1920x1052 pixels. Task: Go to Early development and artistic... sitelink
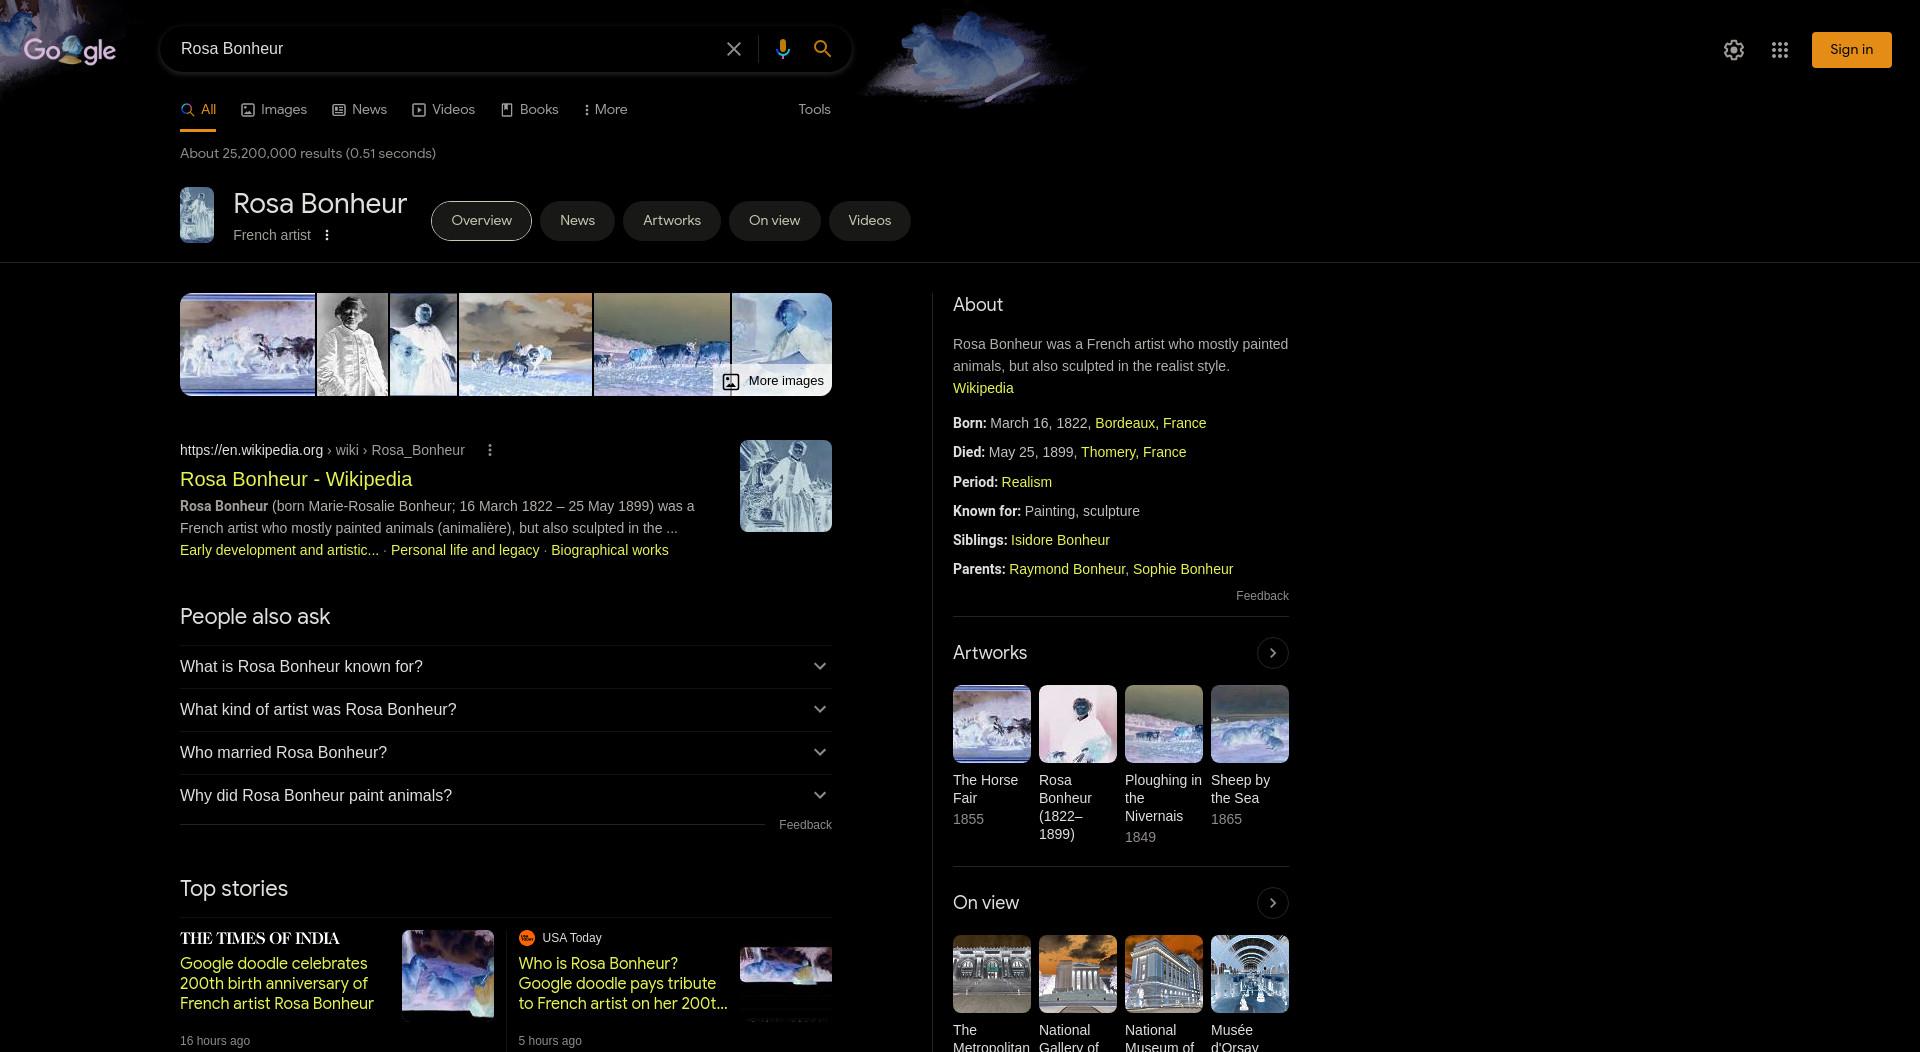tap(279, 550)
